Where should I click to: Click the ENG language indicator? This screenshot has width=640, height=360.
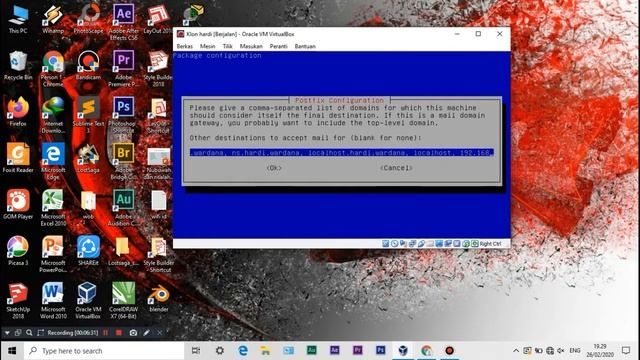[575, 351]
